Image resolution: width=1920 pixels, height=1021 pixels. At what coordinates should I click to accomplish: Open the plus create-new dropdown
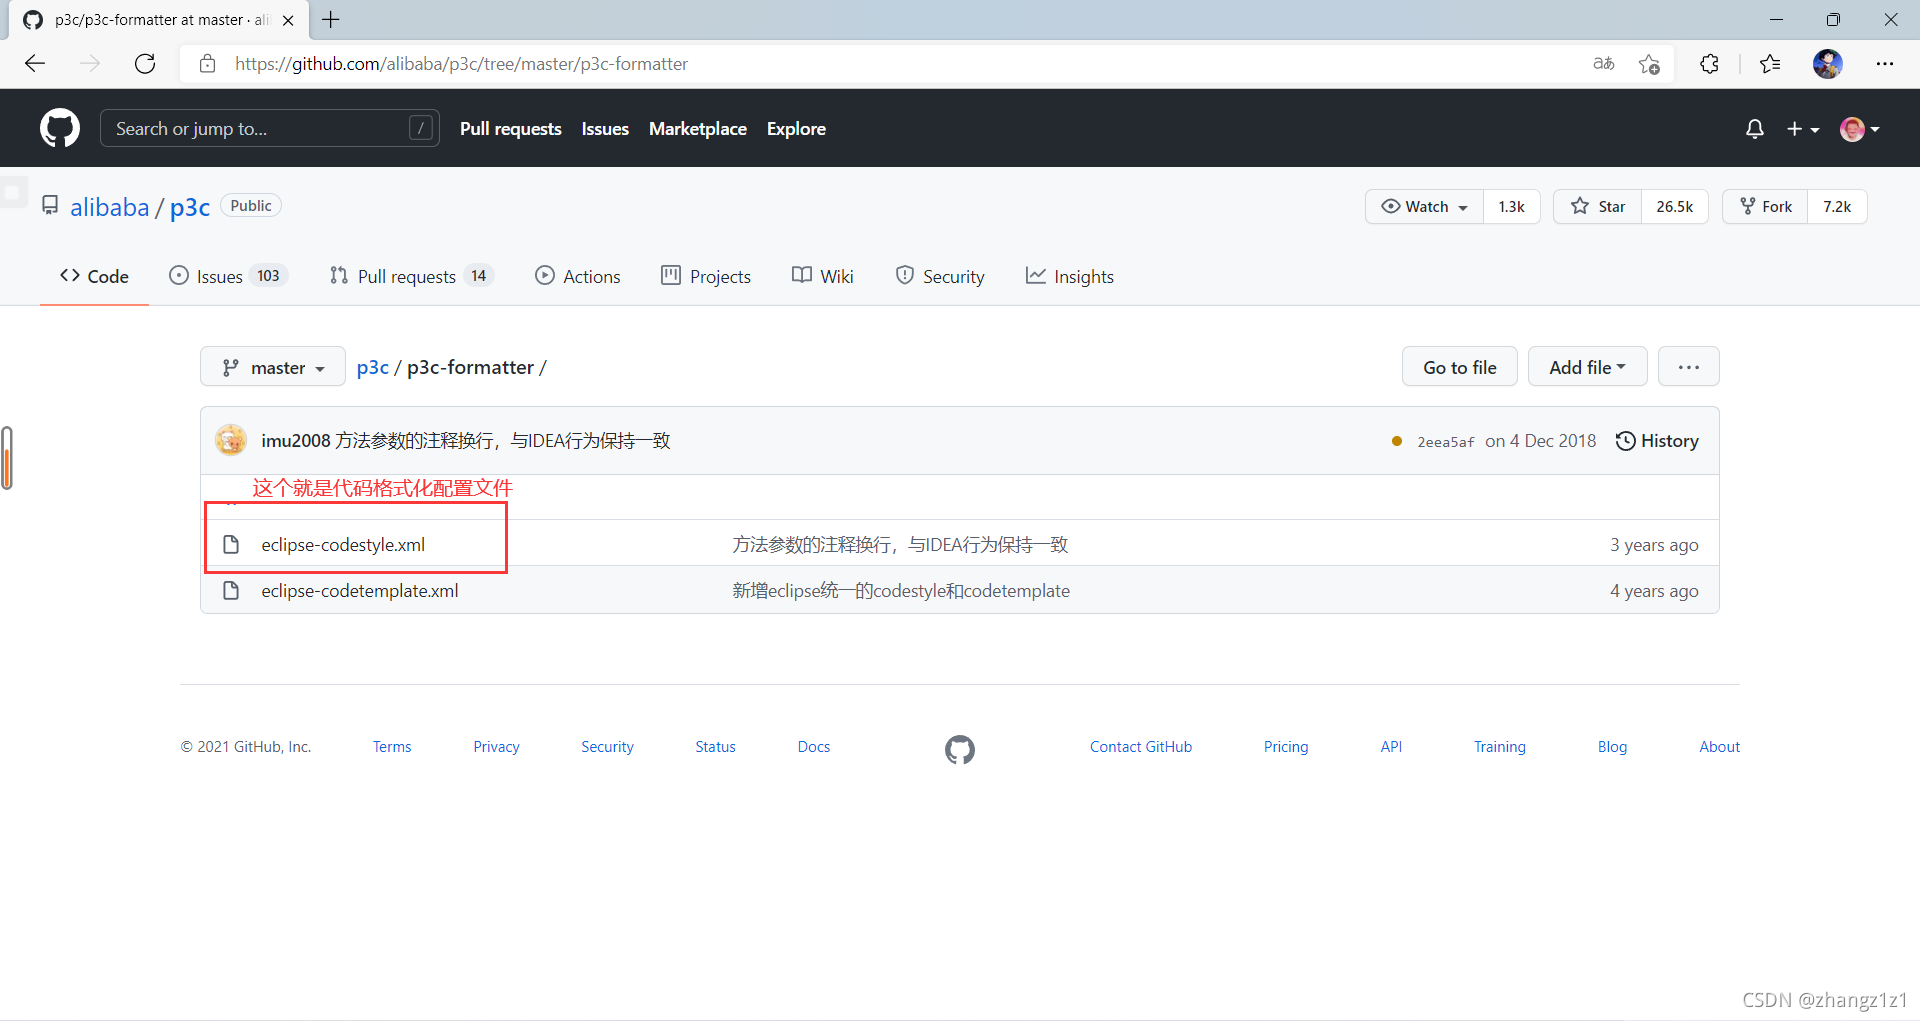click(1802, 129)
